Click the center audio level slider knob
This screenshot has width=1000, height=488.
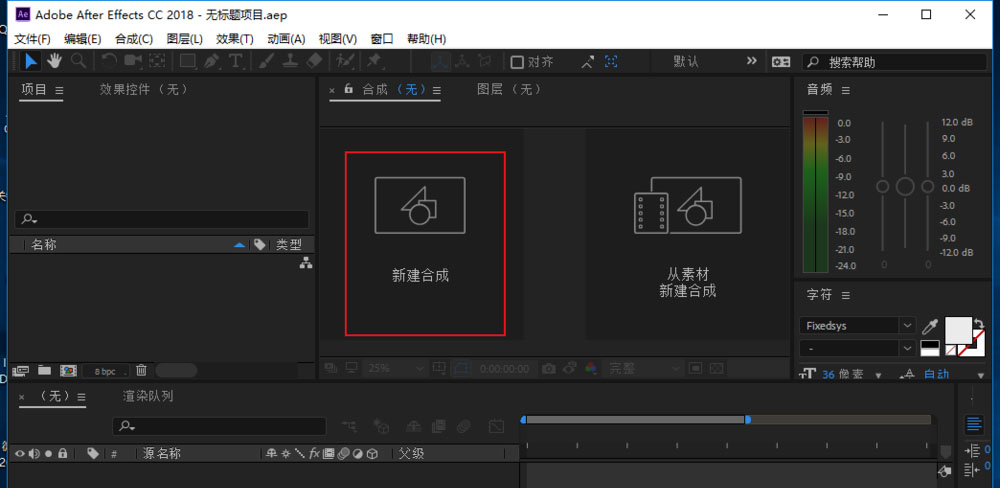[905, 186]
